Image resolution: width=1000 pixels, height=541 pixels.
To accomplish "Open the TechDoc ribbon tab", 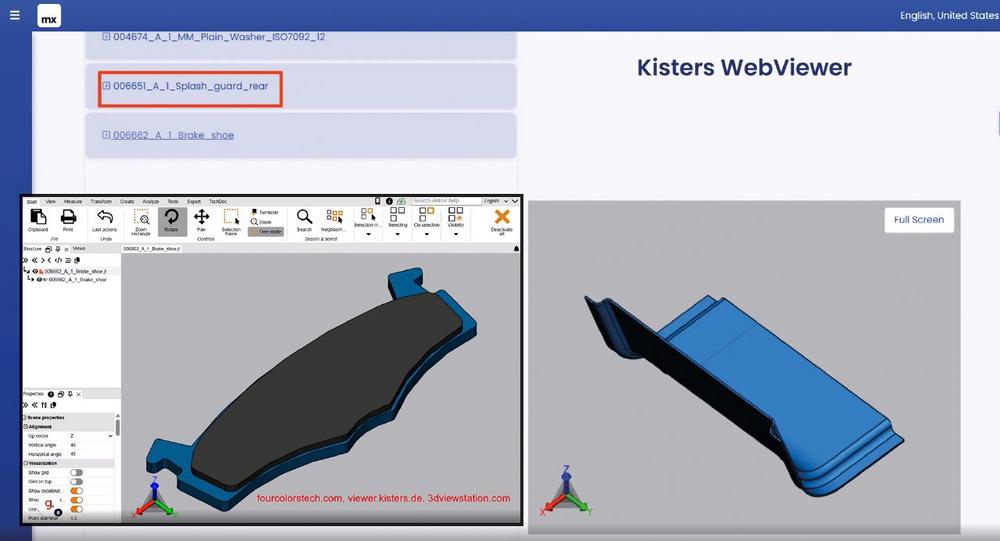I will click(x=217, y=202).
